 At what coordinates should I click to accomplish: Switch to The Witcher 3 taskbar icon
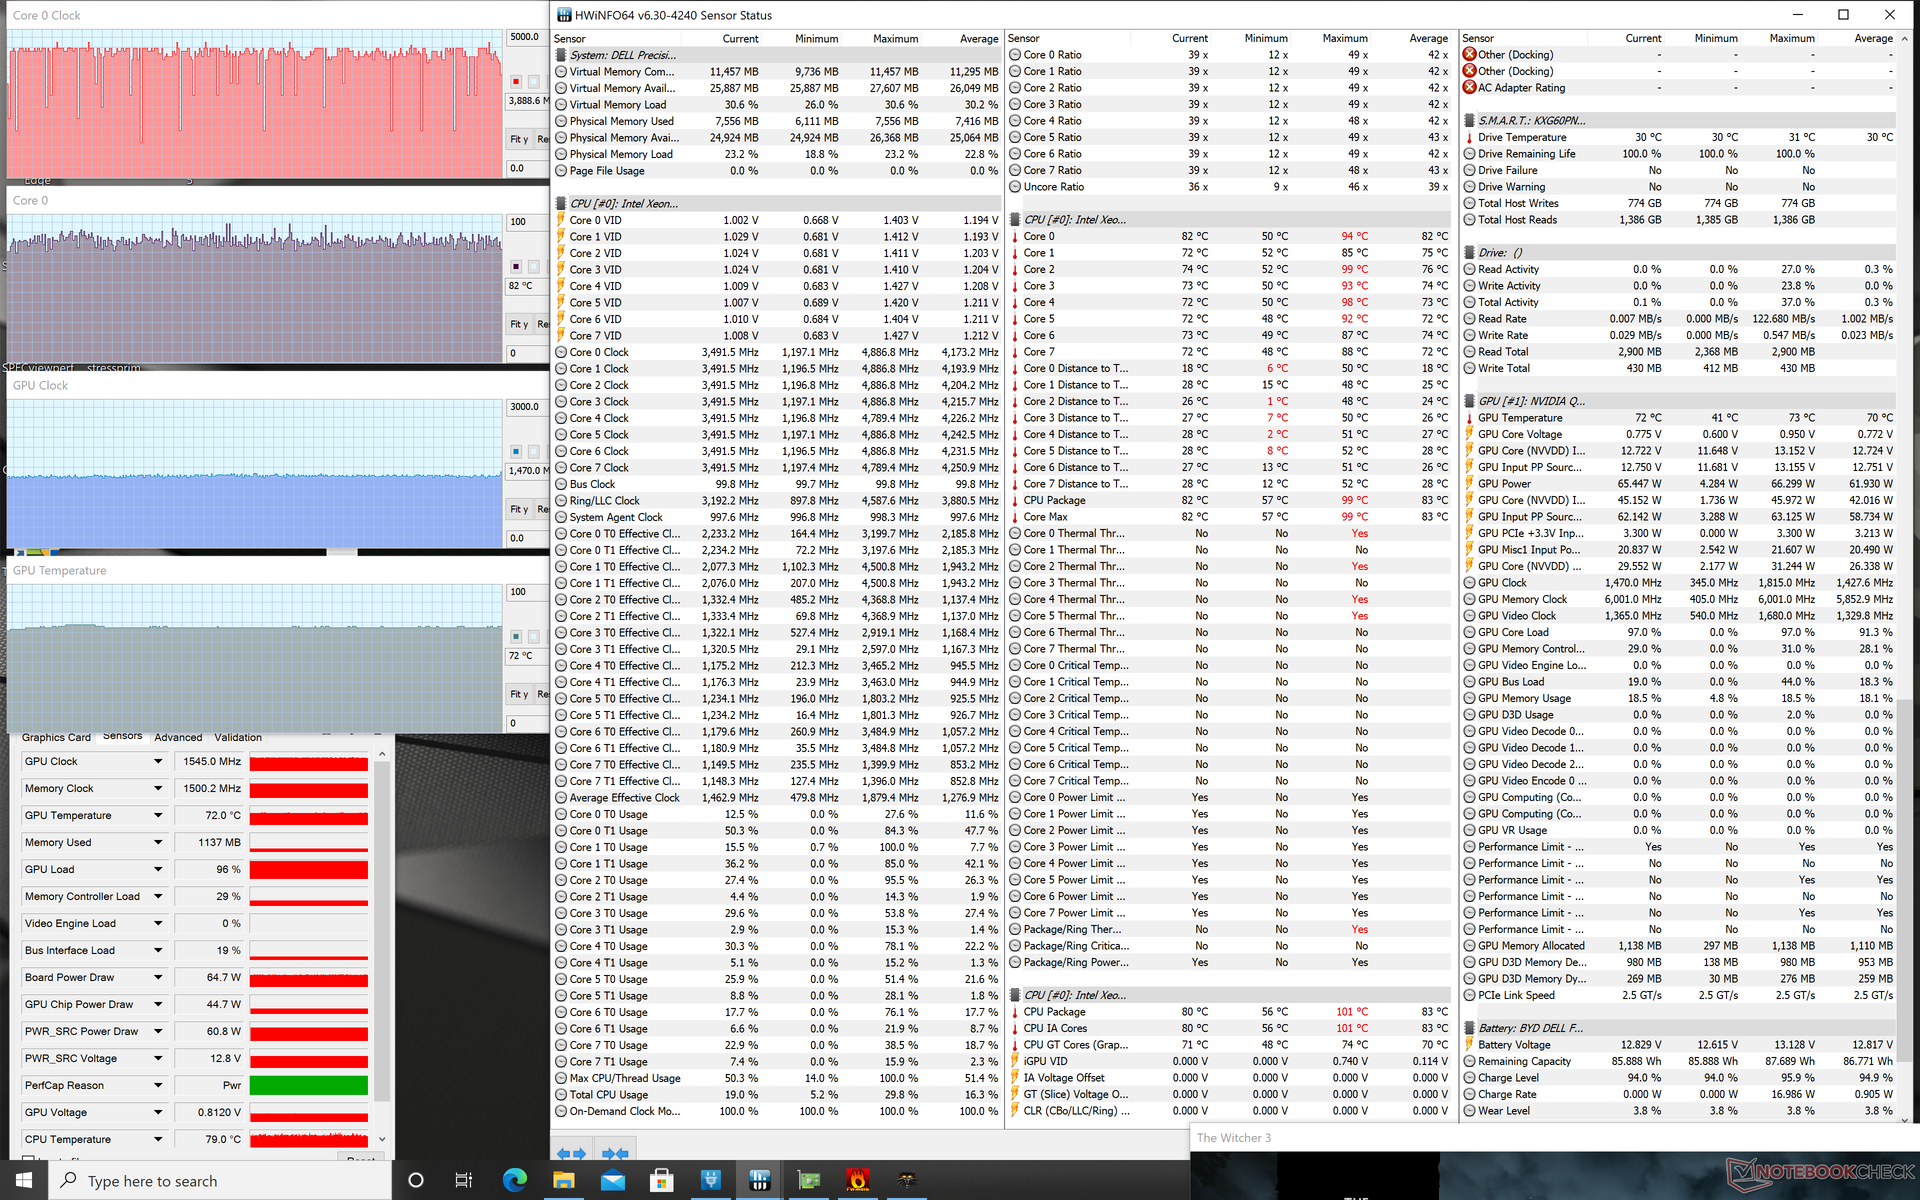(x=906, y=1181)
